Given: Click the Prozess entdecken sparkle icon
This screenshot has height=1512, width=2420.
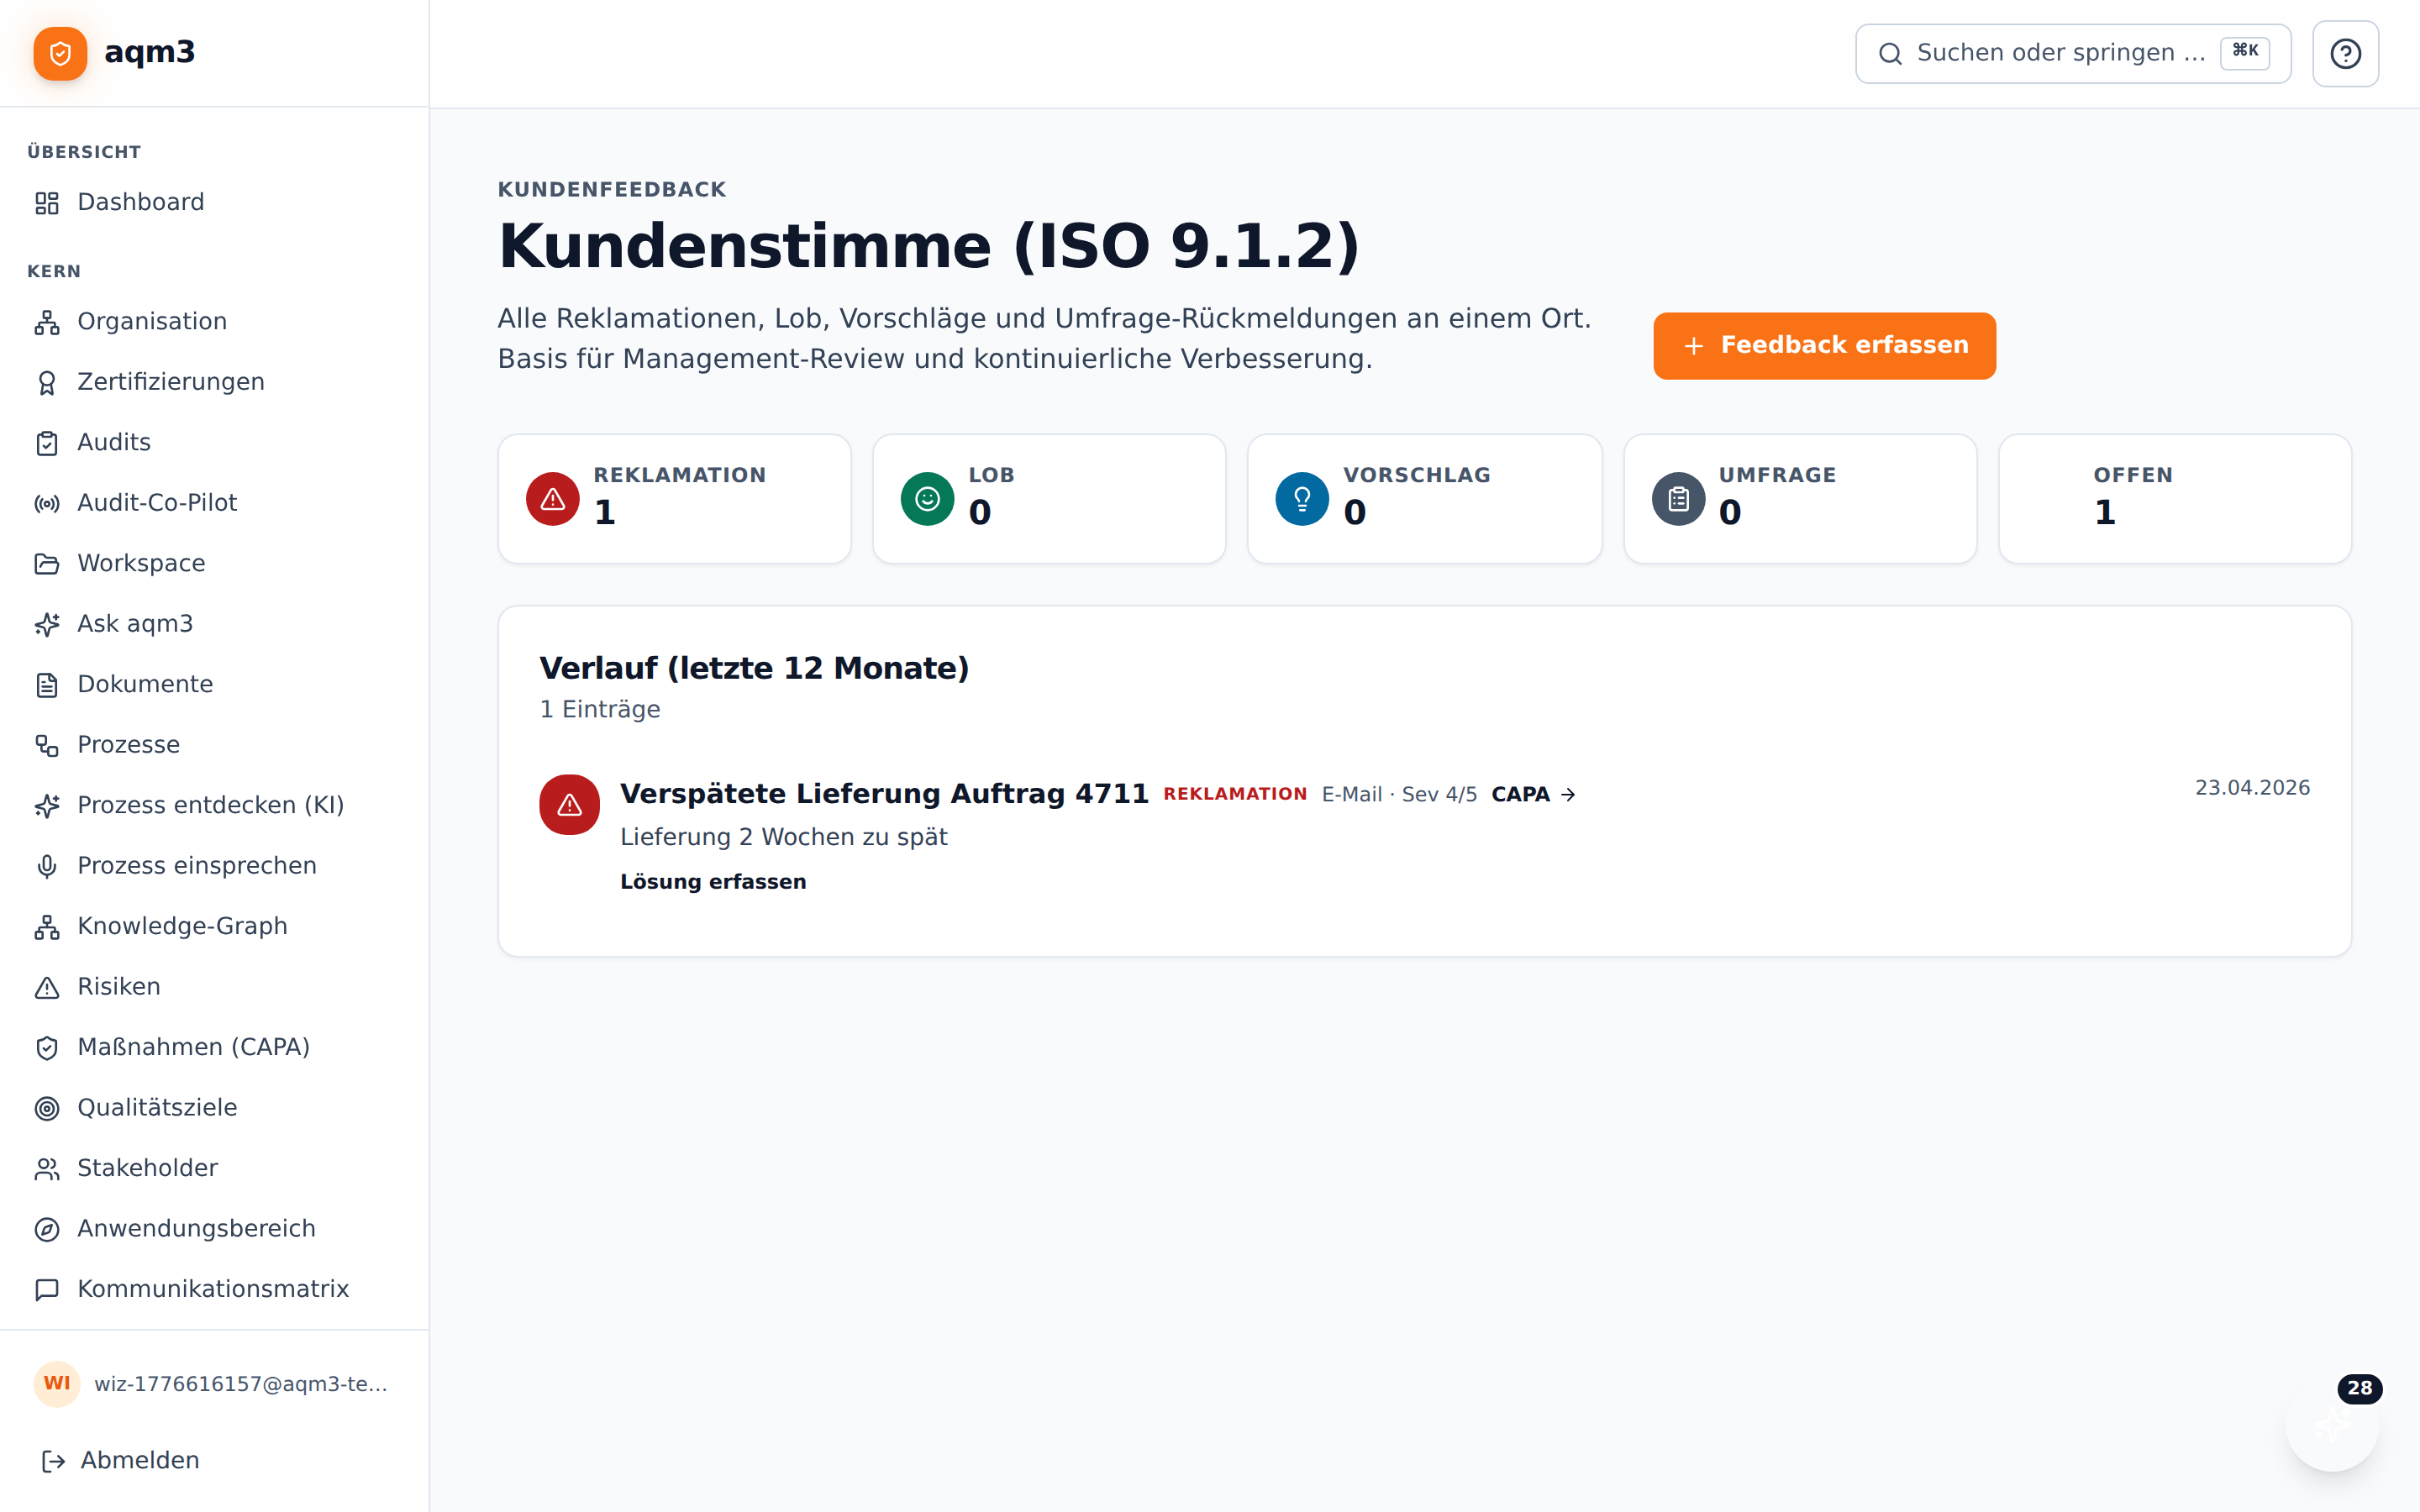Looking at the screenshot, I should click(47, 806).
